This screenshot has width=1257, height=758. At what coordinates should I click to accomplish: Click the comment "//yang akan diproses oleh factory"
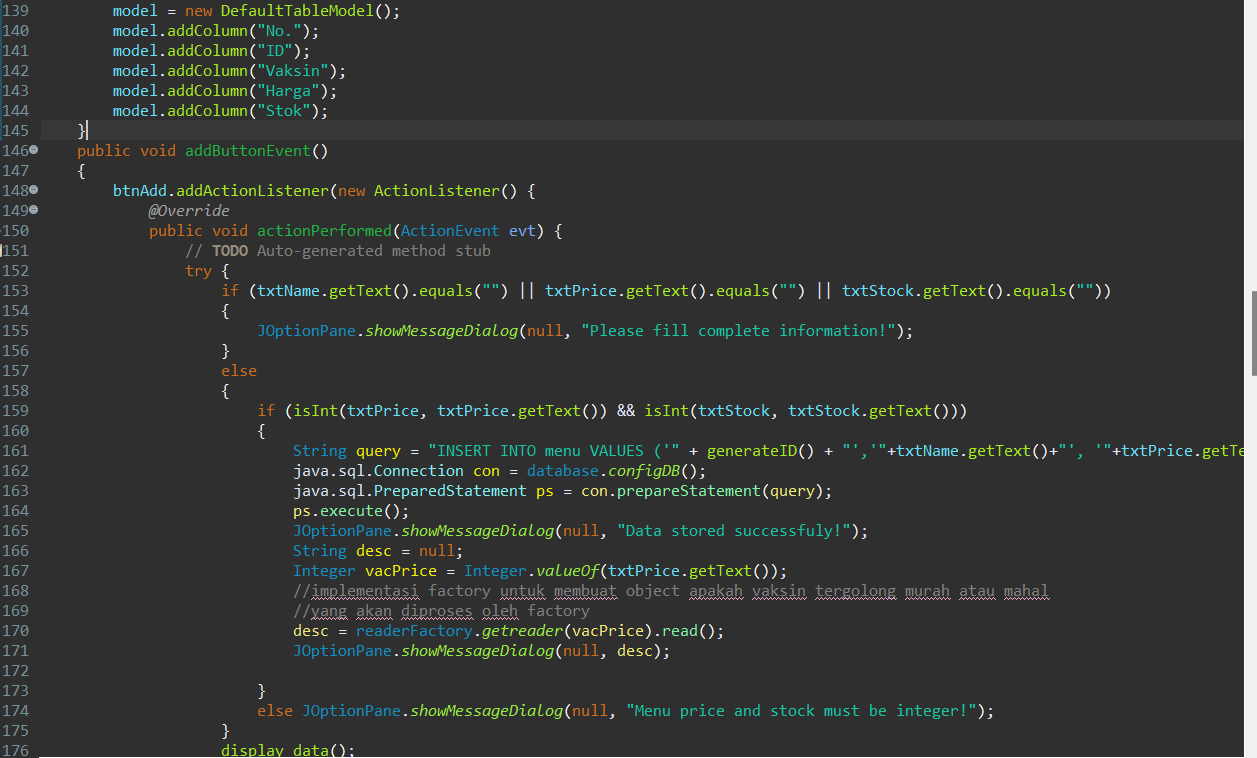pos(441,611)
